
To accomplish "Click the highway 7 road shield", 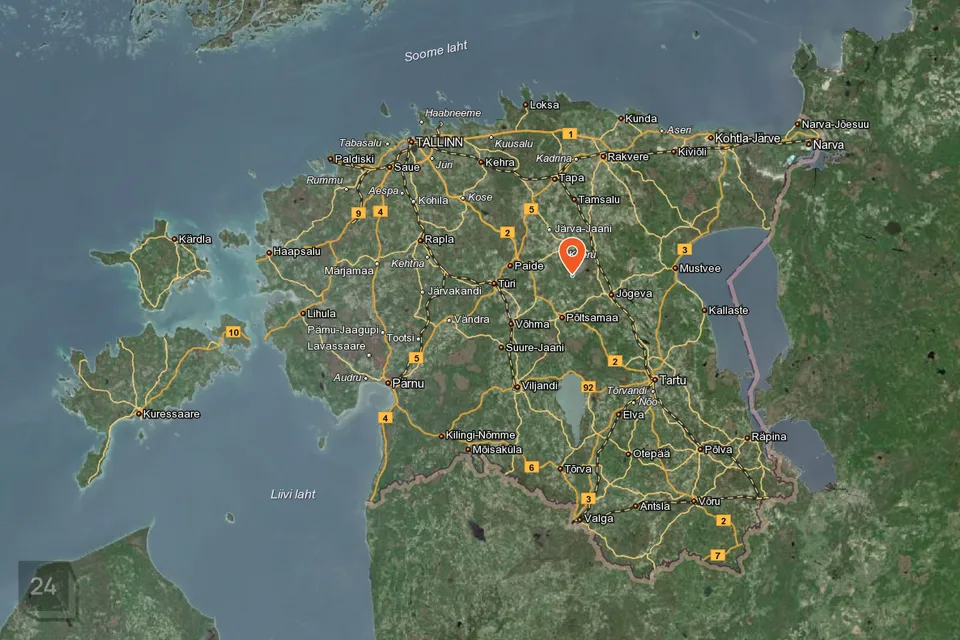I will click(716, 555).
